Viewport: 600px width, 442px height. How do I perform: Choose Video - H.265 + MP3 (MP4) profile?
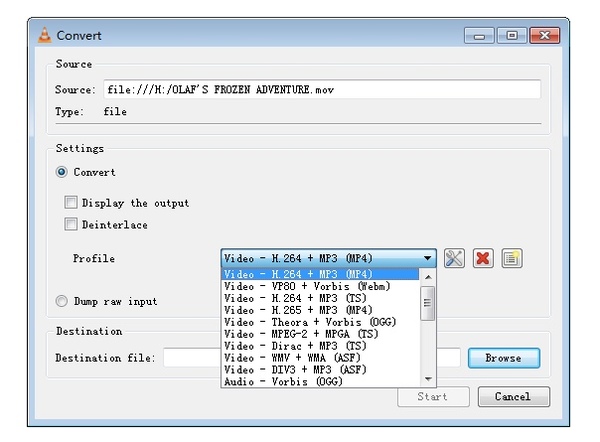pyautogui.click(x=321, y=310)
